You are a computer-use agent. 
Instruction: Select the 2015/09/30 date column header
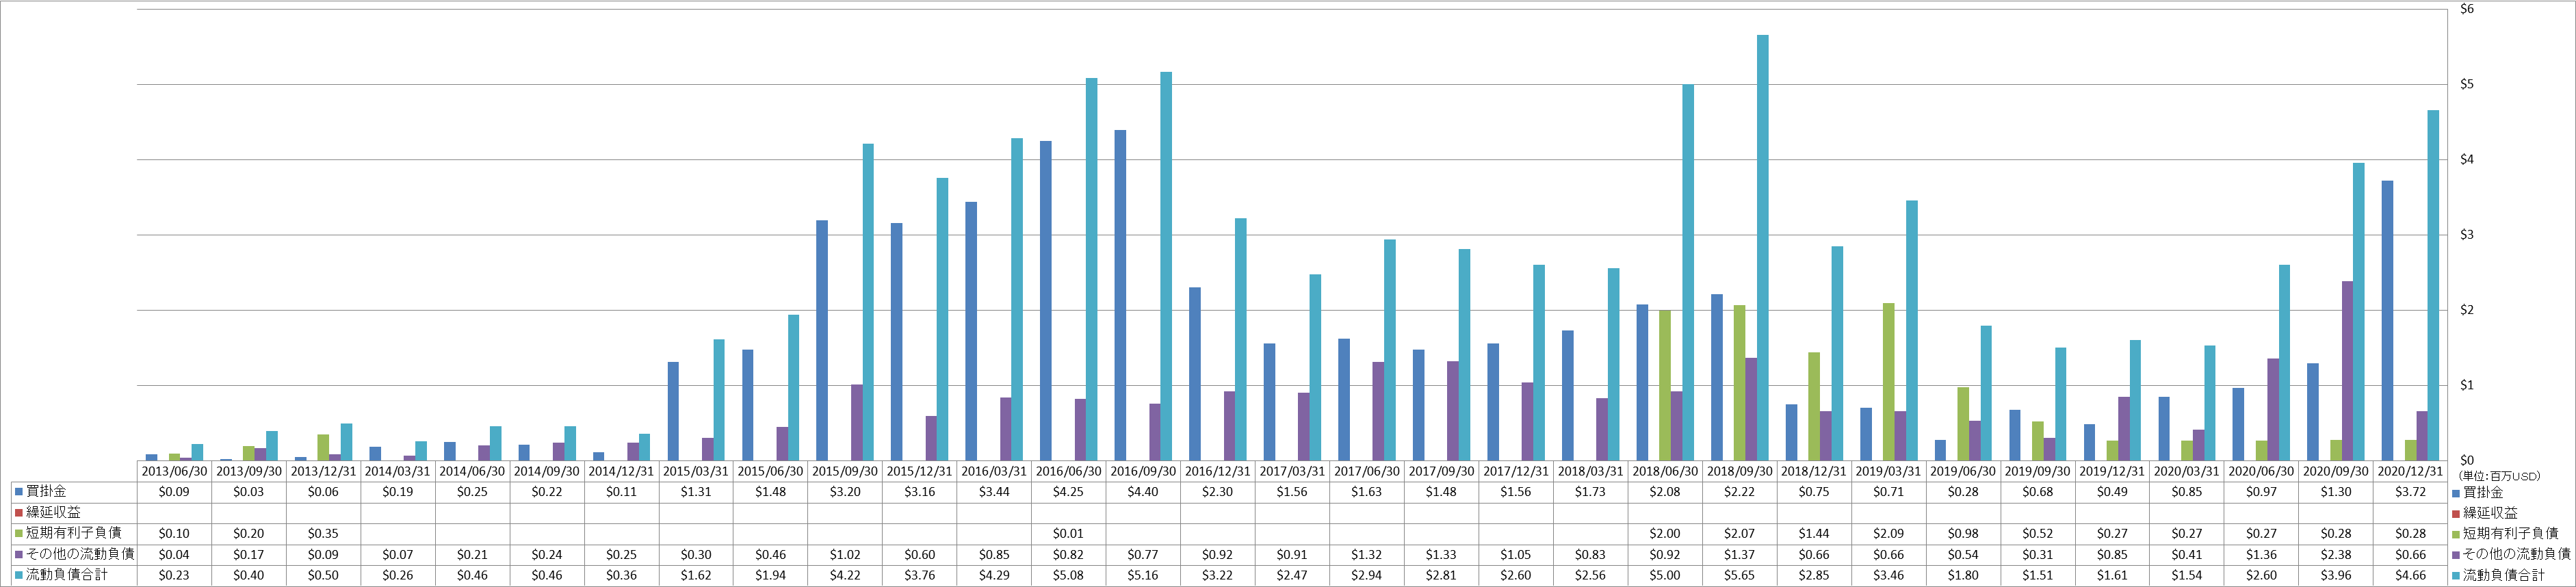point(844,471)
